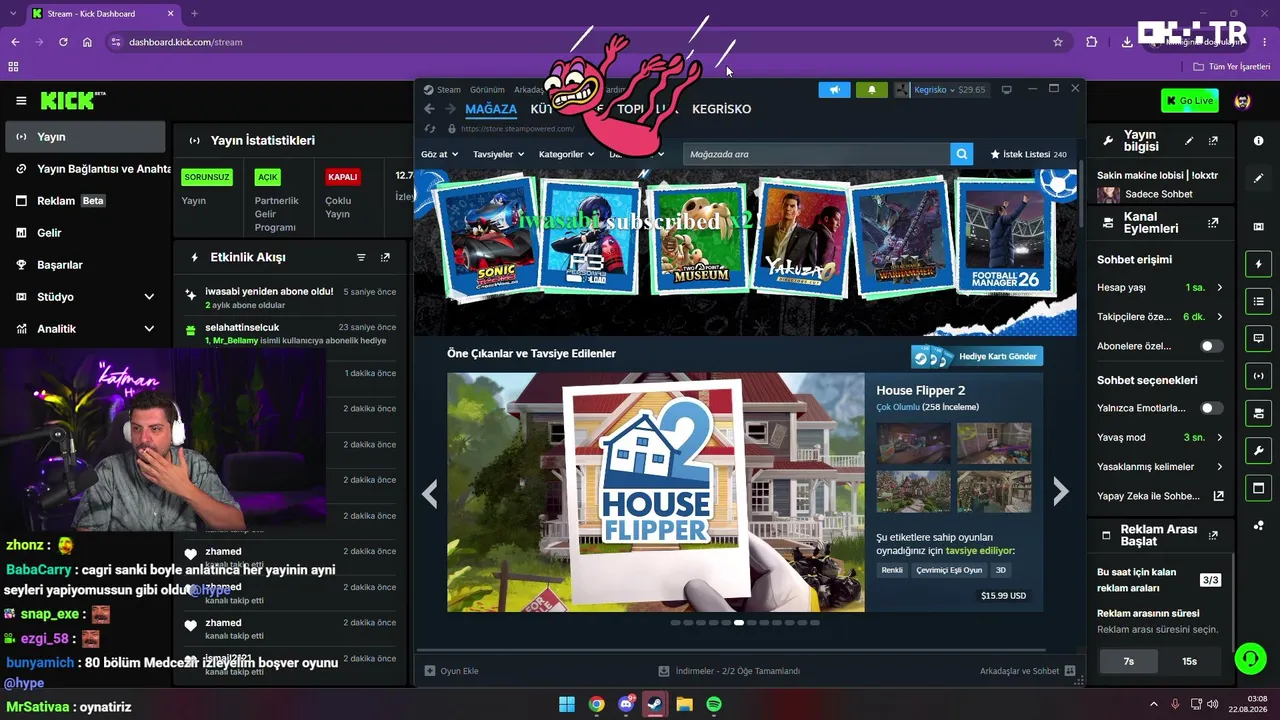Open the Göz at dropdown in Steam
The image size is (1280, 720).
(439, 154)
